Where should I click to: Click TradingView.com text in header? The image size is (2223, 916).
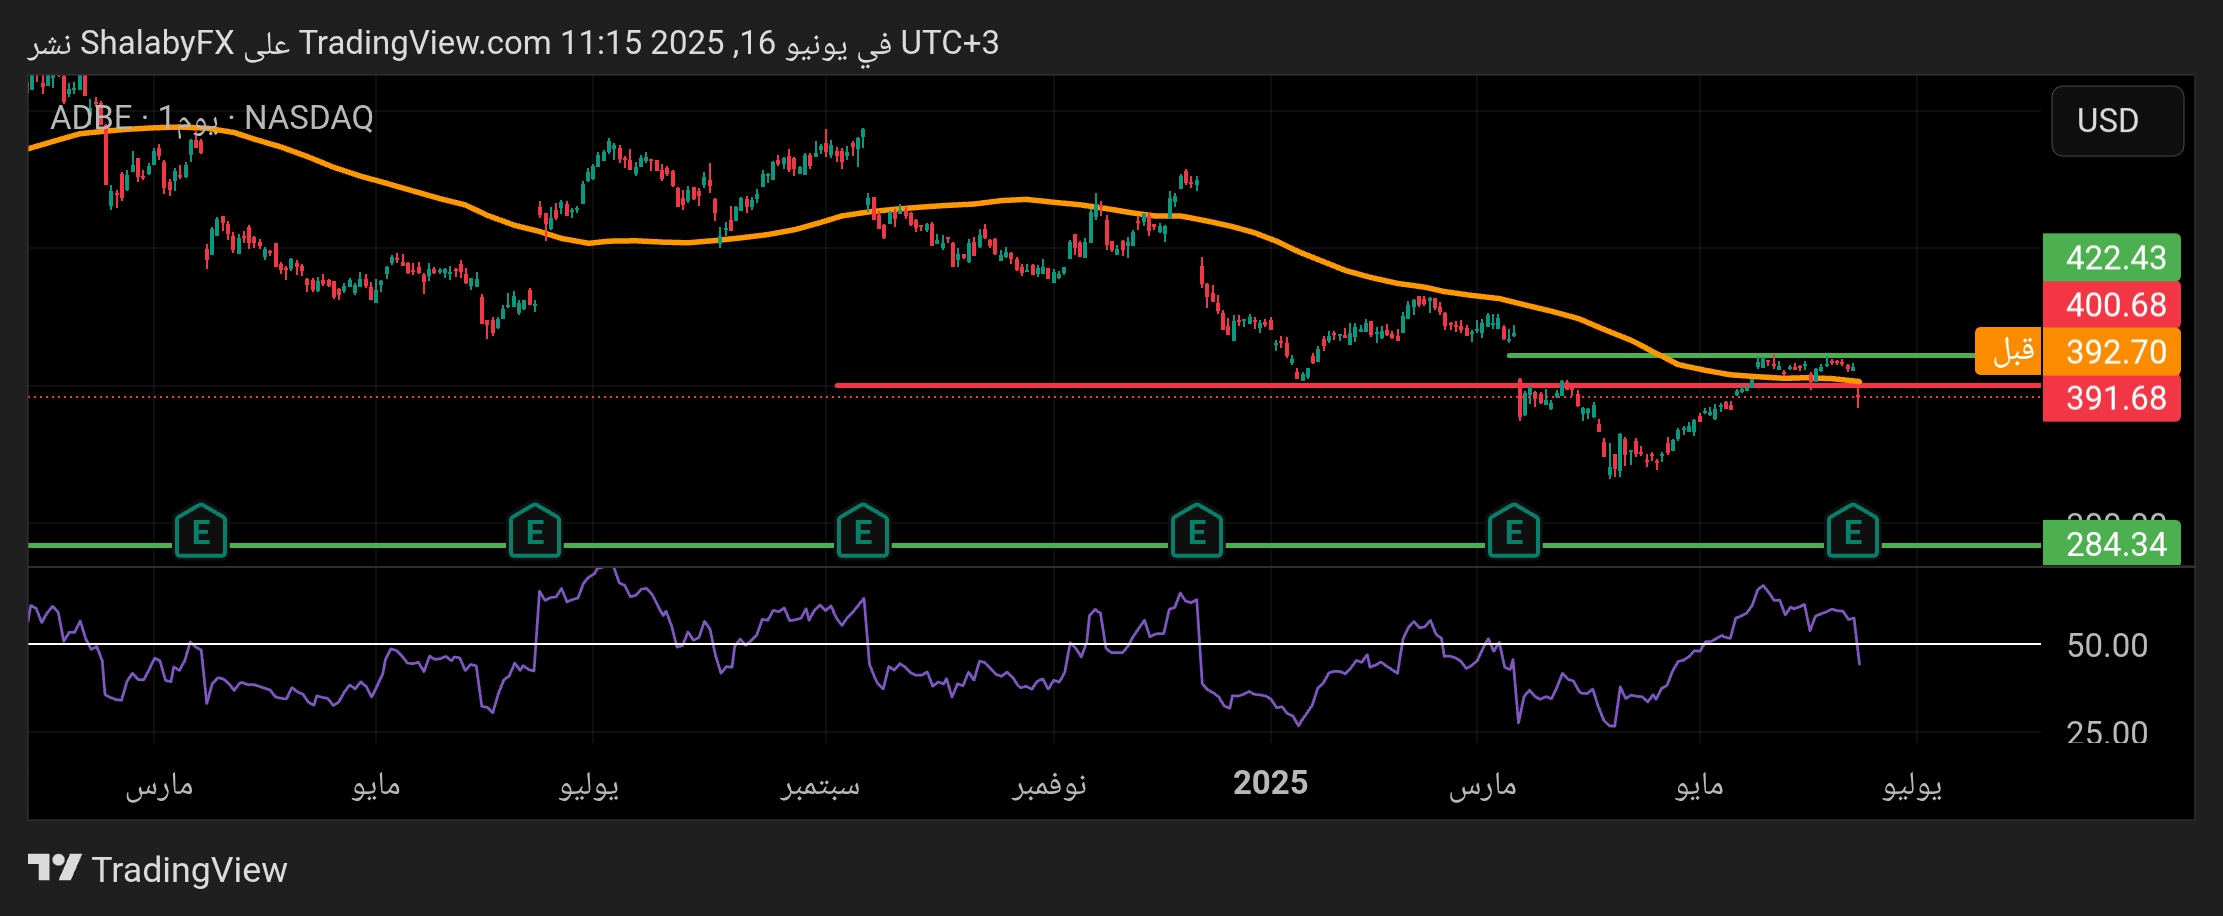click(x=425, y=43)
